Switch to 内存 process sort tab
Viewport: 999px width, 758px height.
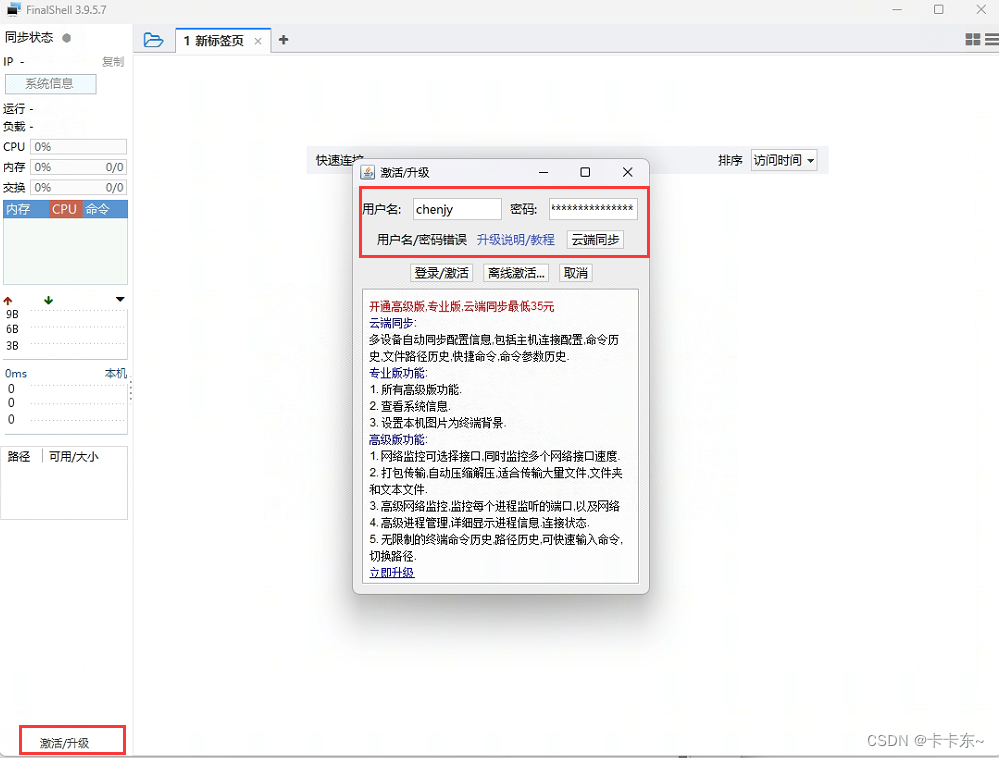pyautogui.click(x=25, y=209)
